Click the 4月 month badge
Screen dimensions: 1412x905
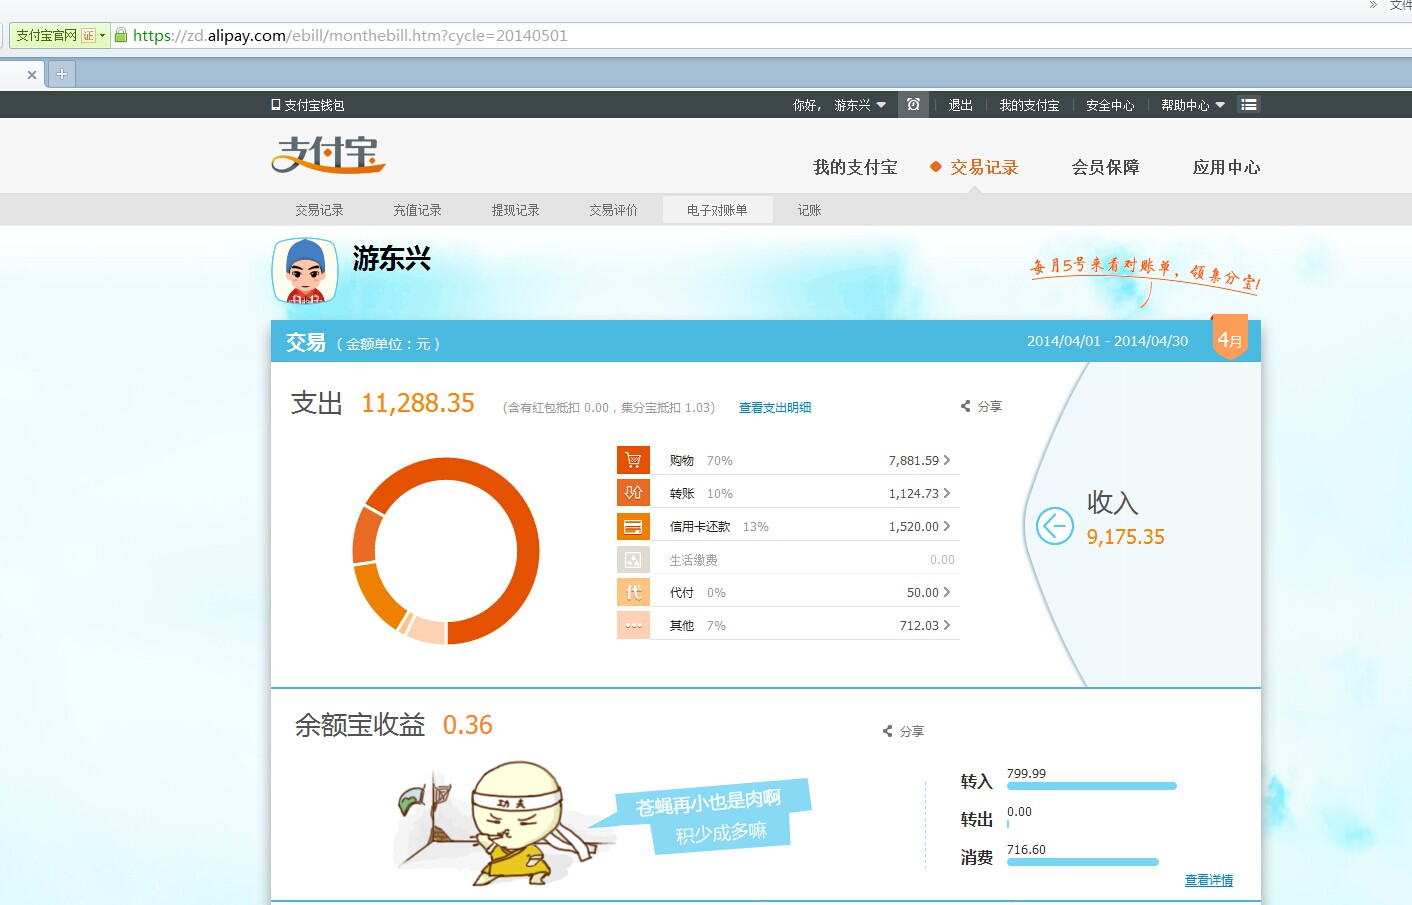(x=1230, y=339)
